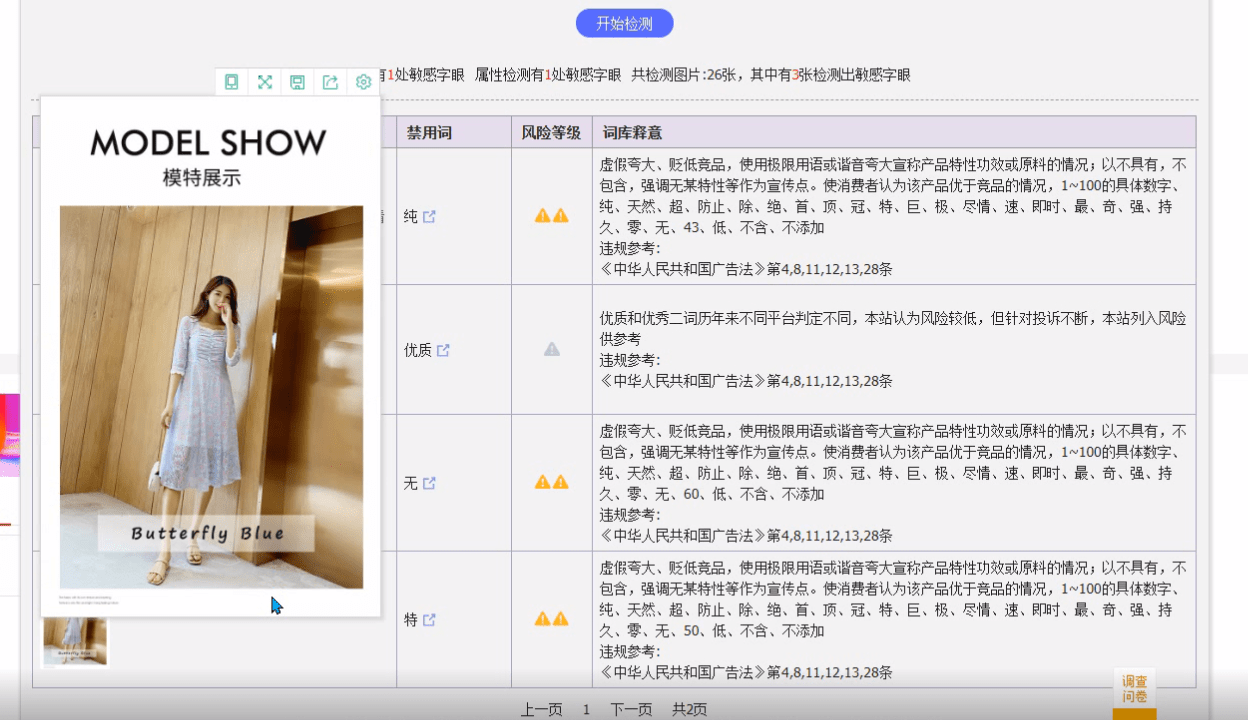1248x720 pixels.
Task: Go to next page via 下一页
Action: point(631,709)
